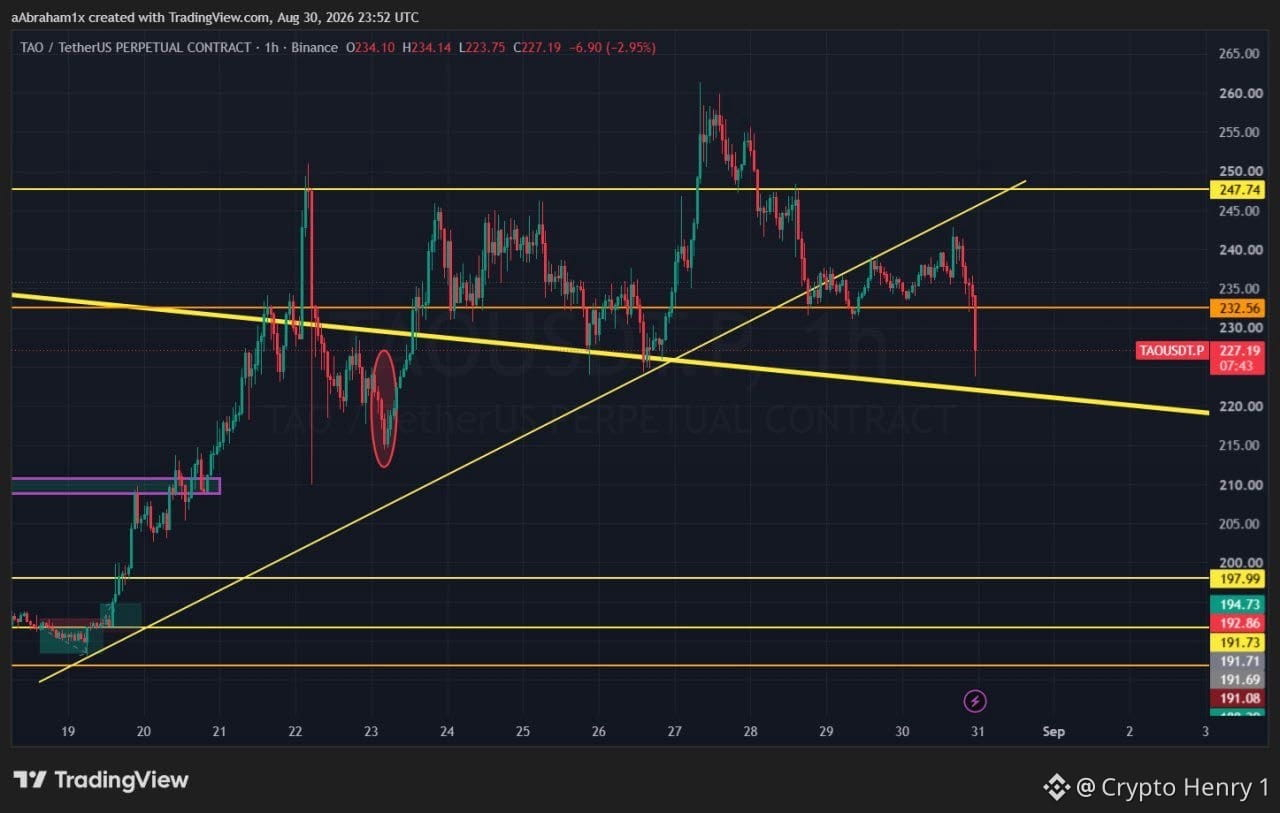Click the 250.00 price scale label
Screen dimensions: 1280x813
1238,171
